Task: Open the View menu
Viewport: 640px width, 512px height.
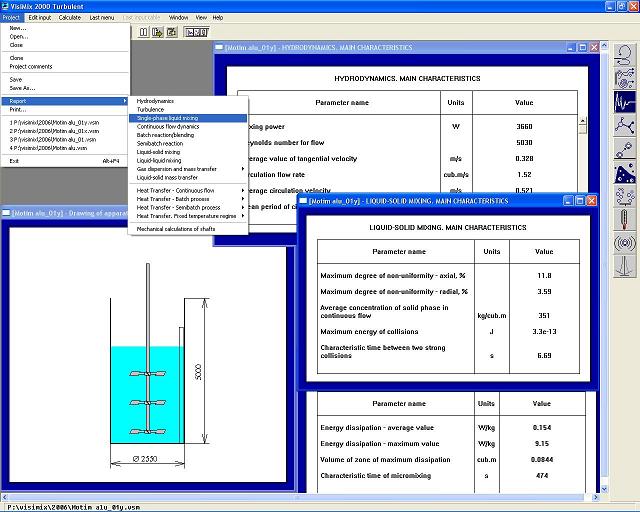Action: coord(201,17)
